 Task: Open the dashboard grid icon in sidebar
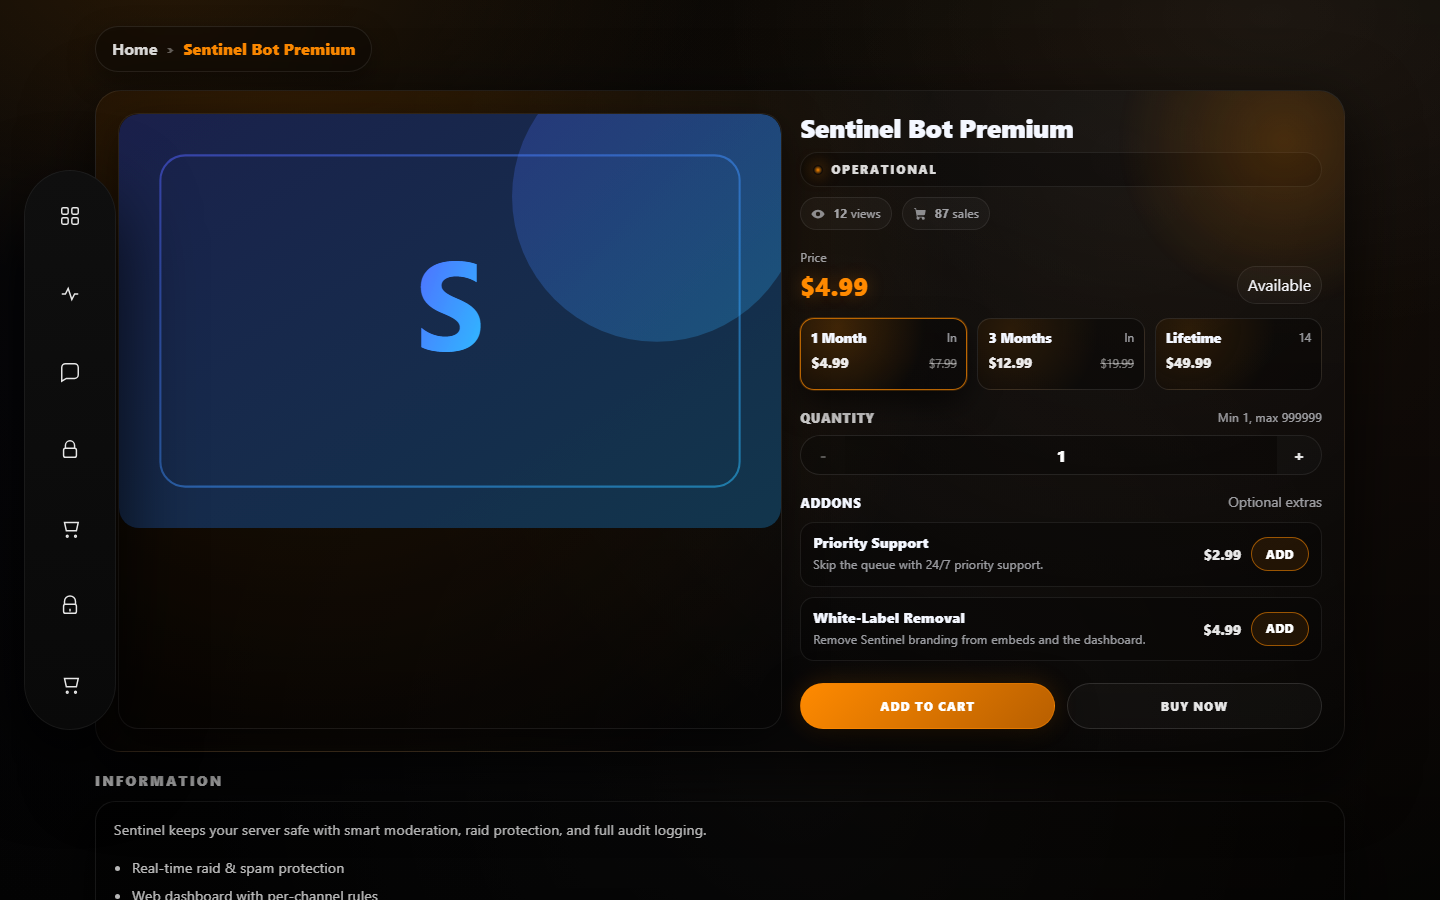pyautogui.click(x=70, y=216)
